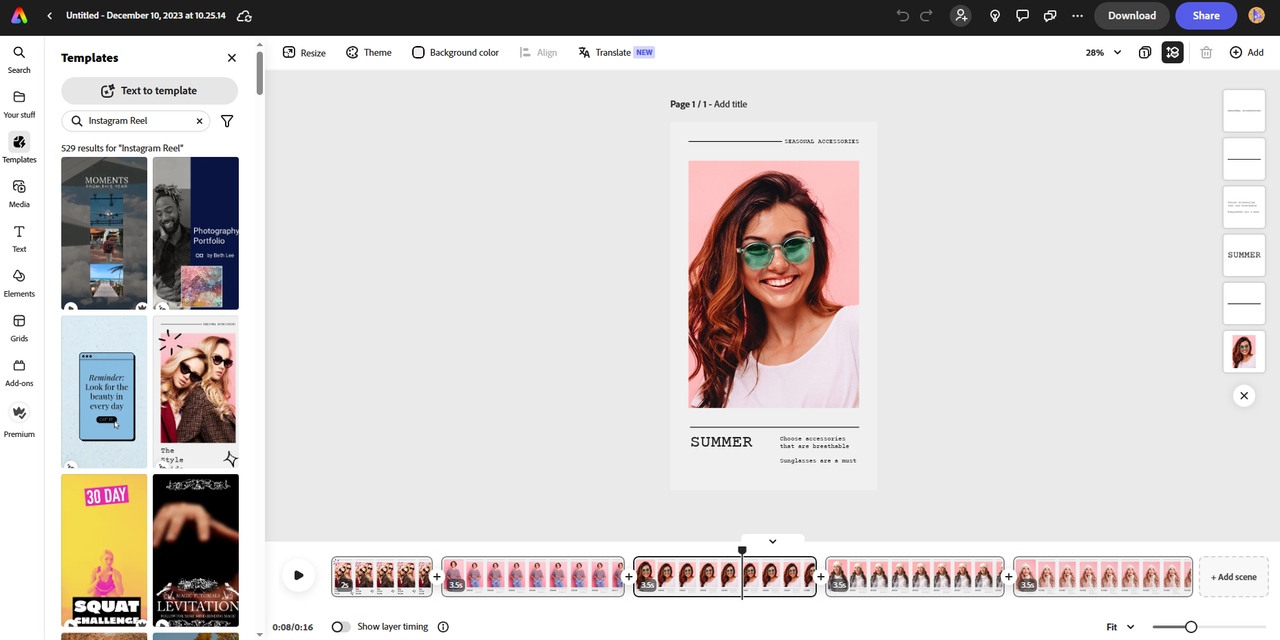
Task: Open the user profile avatar
Action: pyautogui.click(x=1257, y=16)
